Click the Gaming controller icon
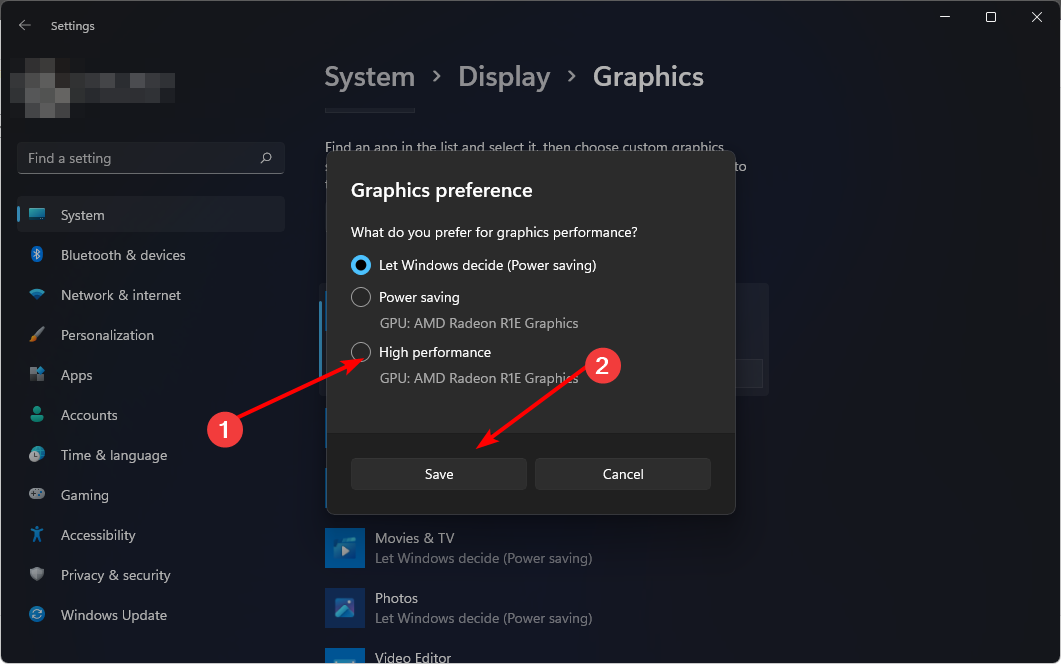The height and width of the screenshot is (664, 1061). pyautogui.click(x=37, y=494)
